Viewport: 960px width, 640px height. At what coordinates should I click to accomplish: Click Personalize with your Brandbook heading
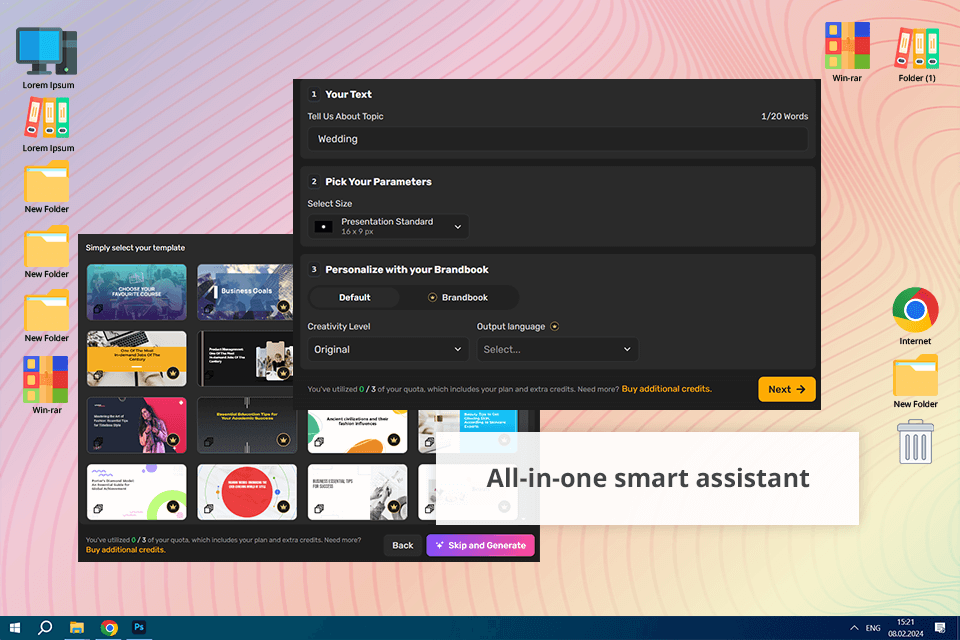click(x=407, y=269)
